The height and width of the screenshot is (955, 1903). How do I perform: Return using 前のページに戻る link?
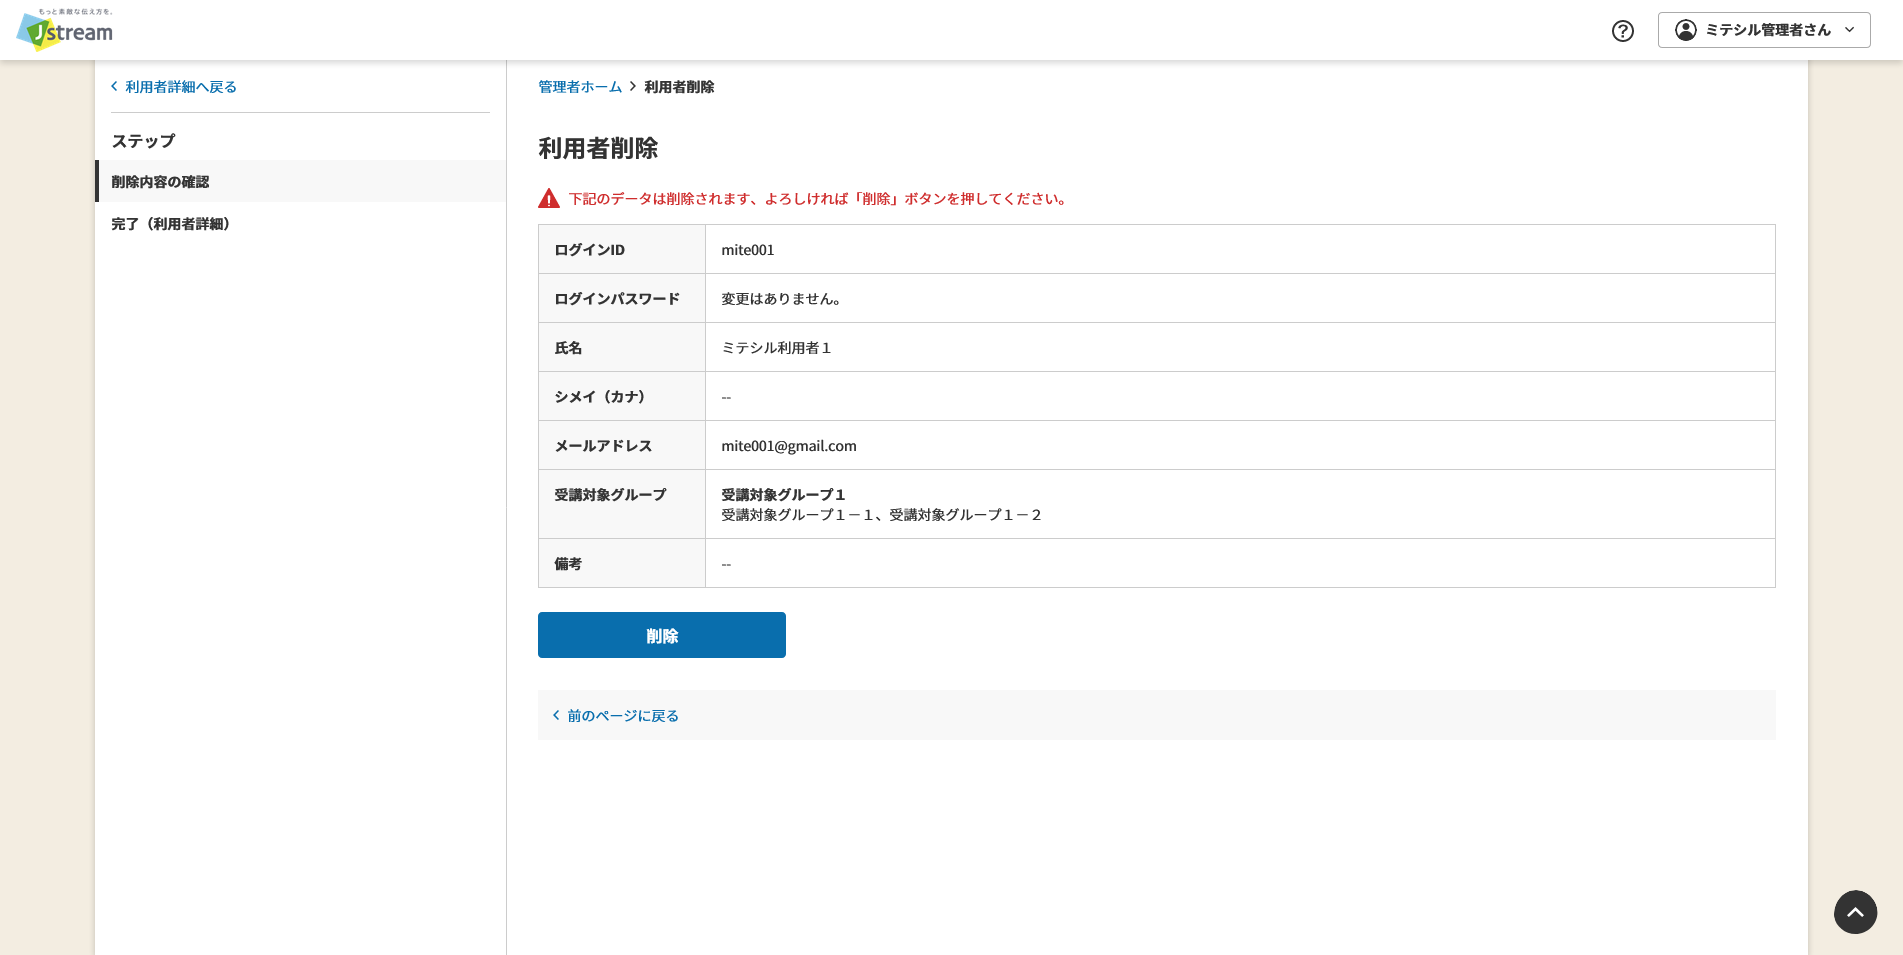pos(616,715)
